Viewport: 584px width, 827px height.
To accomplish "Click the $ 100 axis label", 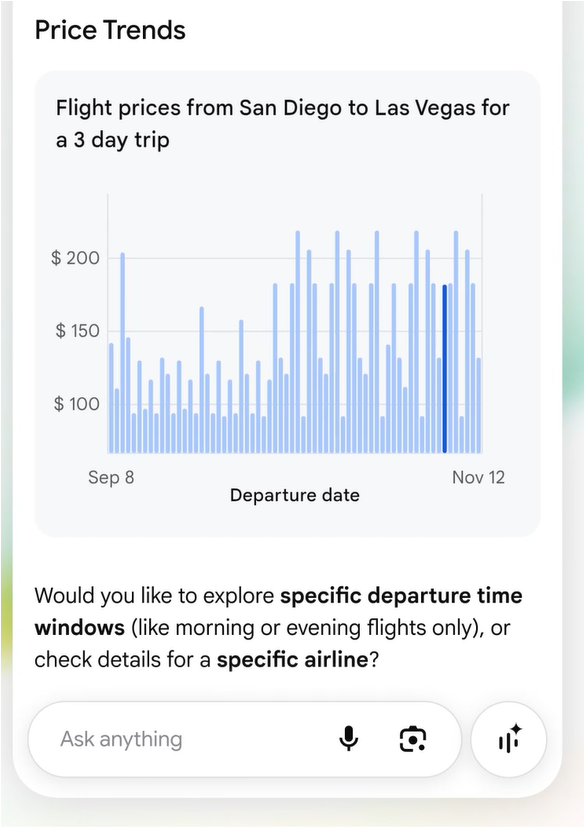I will tap(76, 404).
